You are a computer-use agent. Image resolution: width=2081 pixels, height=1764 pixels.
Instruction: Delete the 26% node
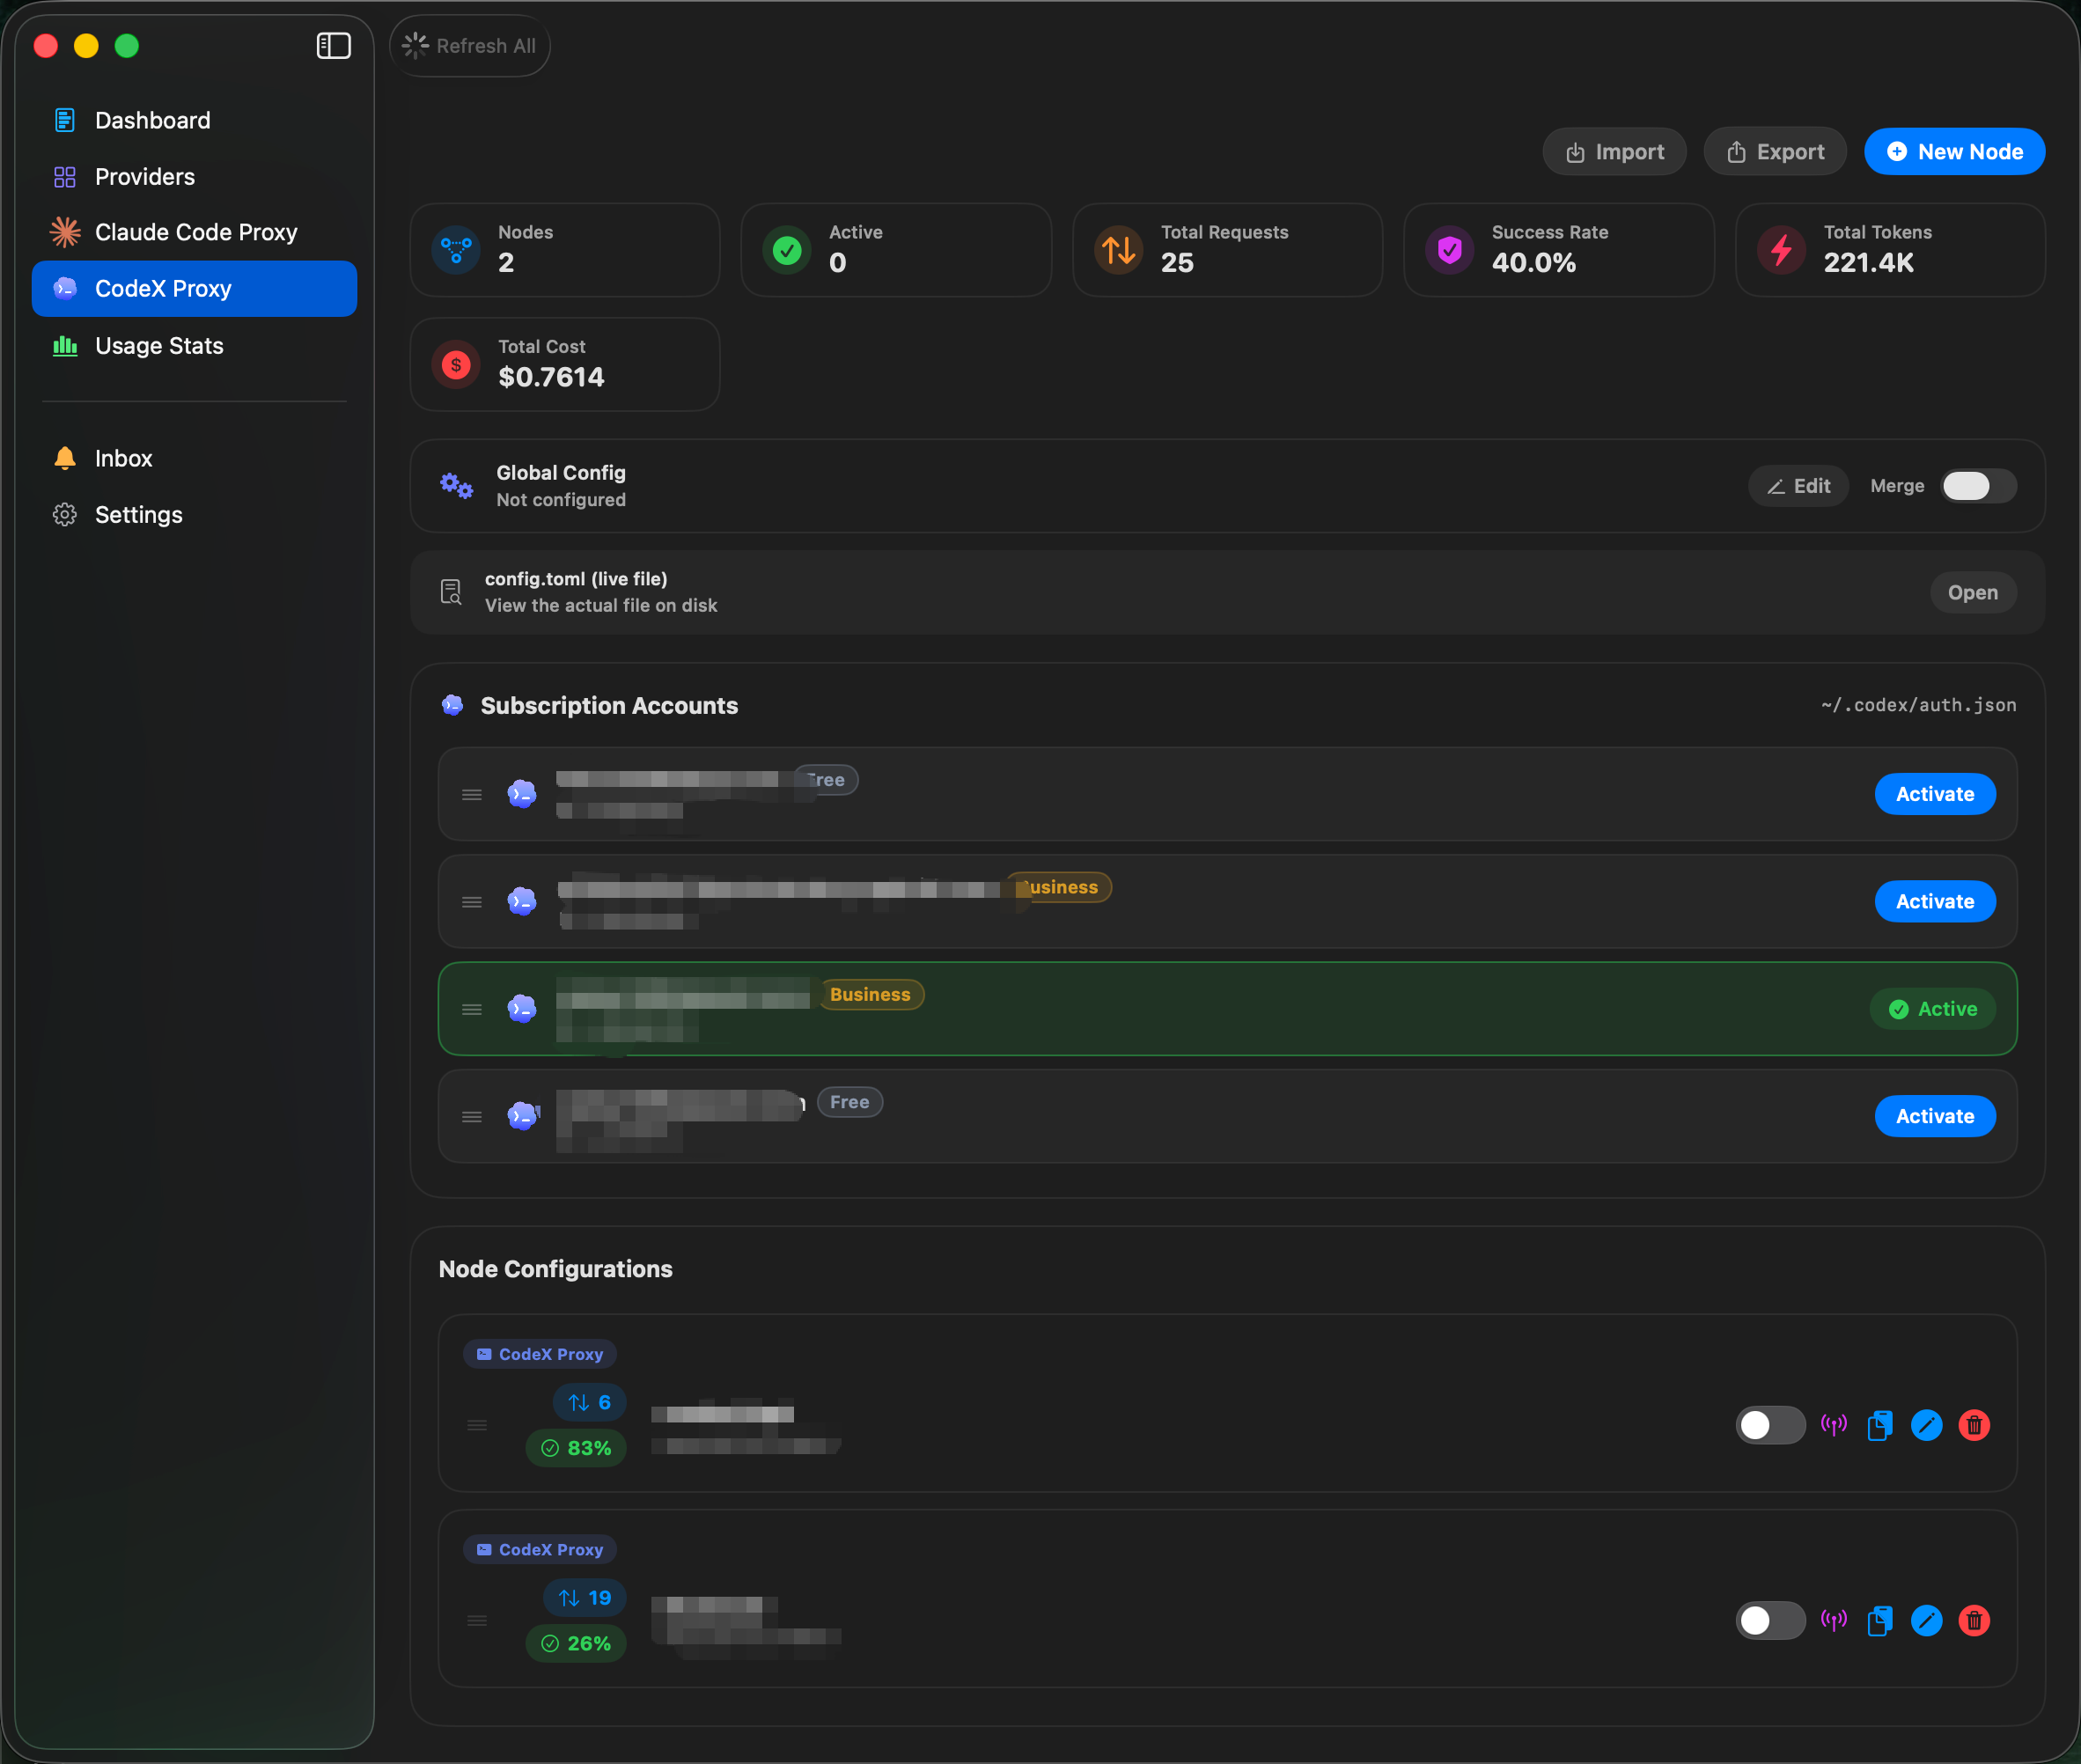[1974, 1620]
